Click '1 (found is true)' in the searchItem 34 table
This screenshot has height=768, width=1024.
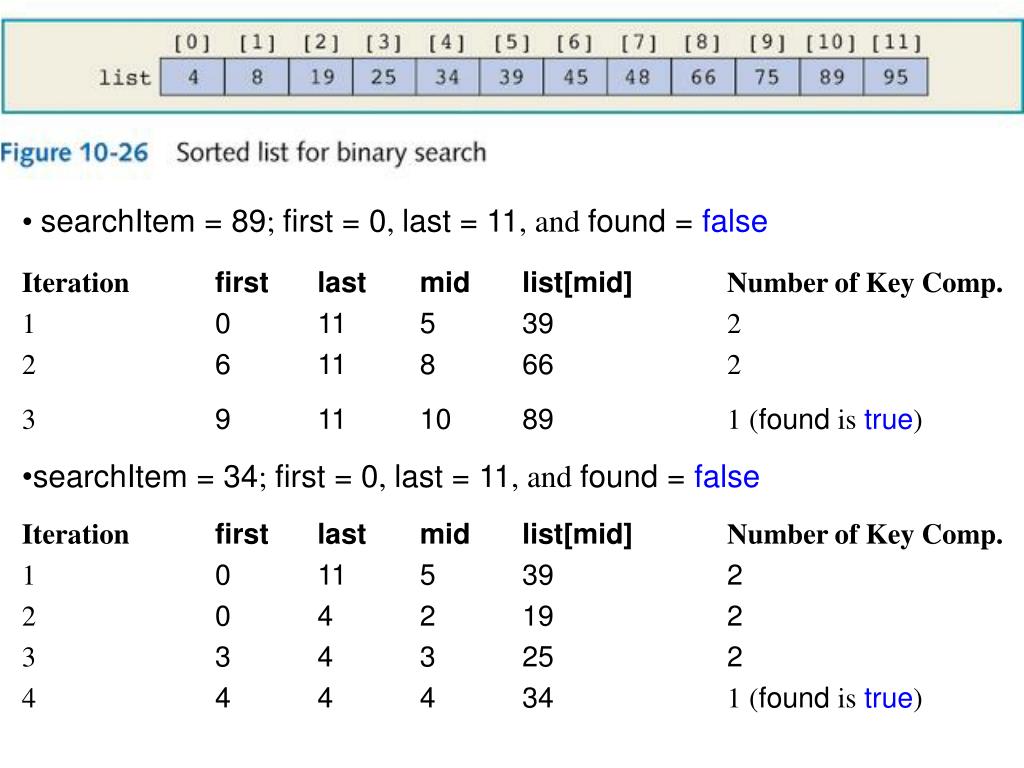[825, 698]
